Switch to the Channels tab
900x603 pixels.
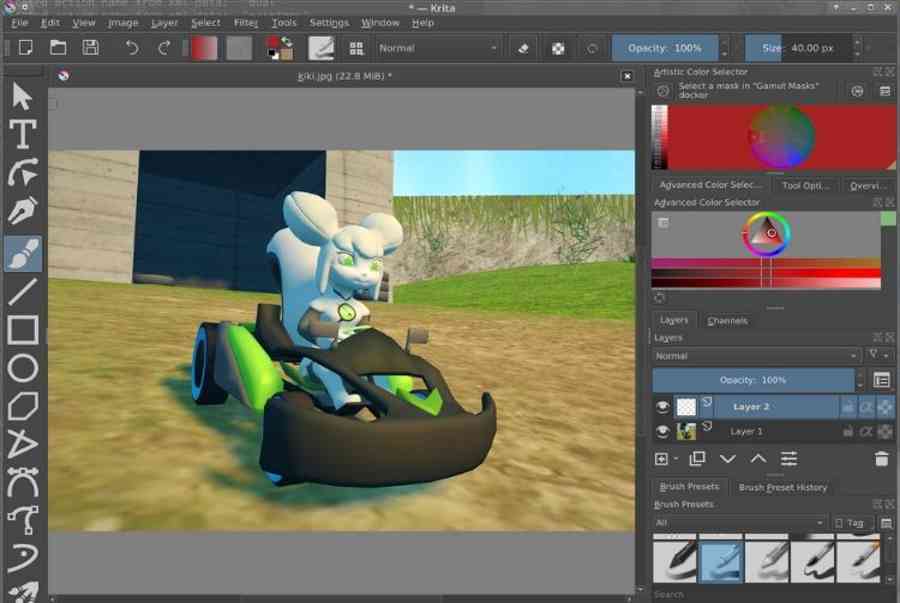tap(727, 321)
